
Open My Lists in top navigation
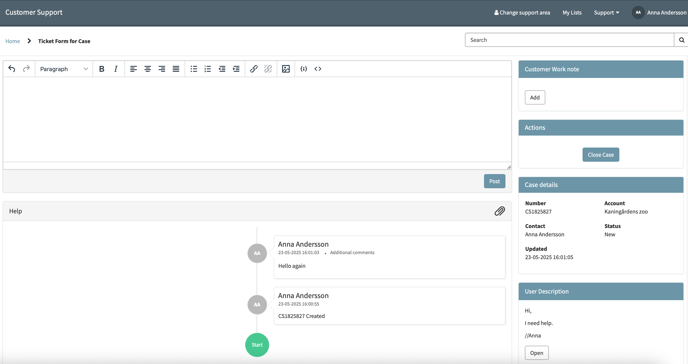click(572, 13)
